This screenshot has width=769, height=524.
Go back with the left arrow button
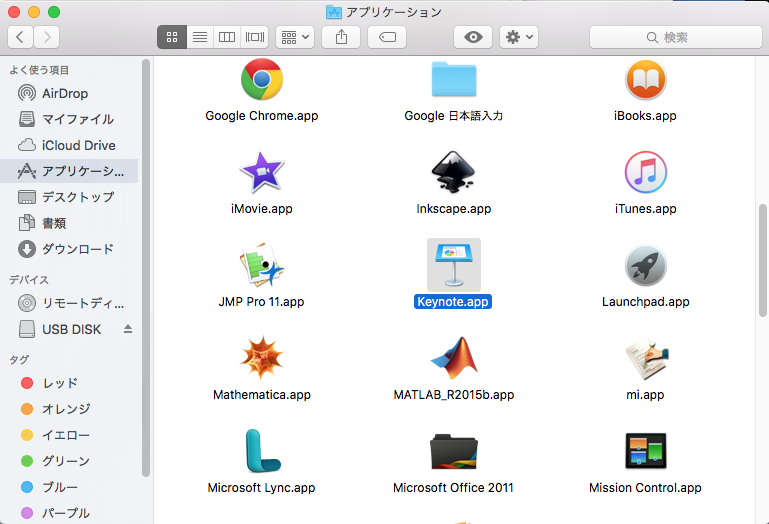point(20,37)
